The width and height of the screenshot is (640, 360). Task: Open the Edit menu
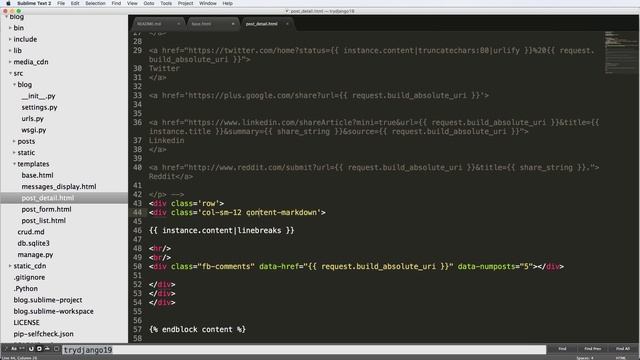pyautogui.click(x=75, y=3)
